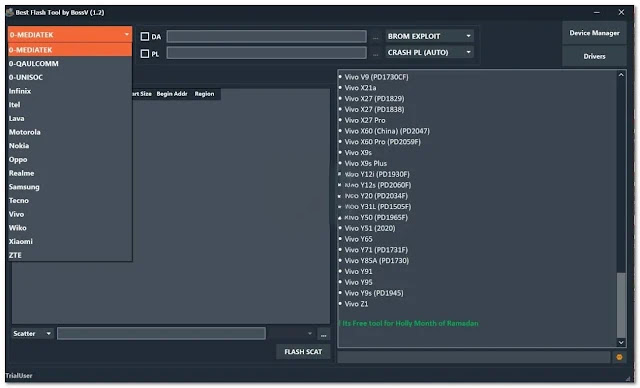Click Vivo X60 (China) (PD2047) entry

387,131
